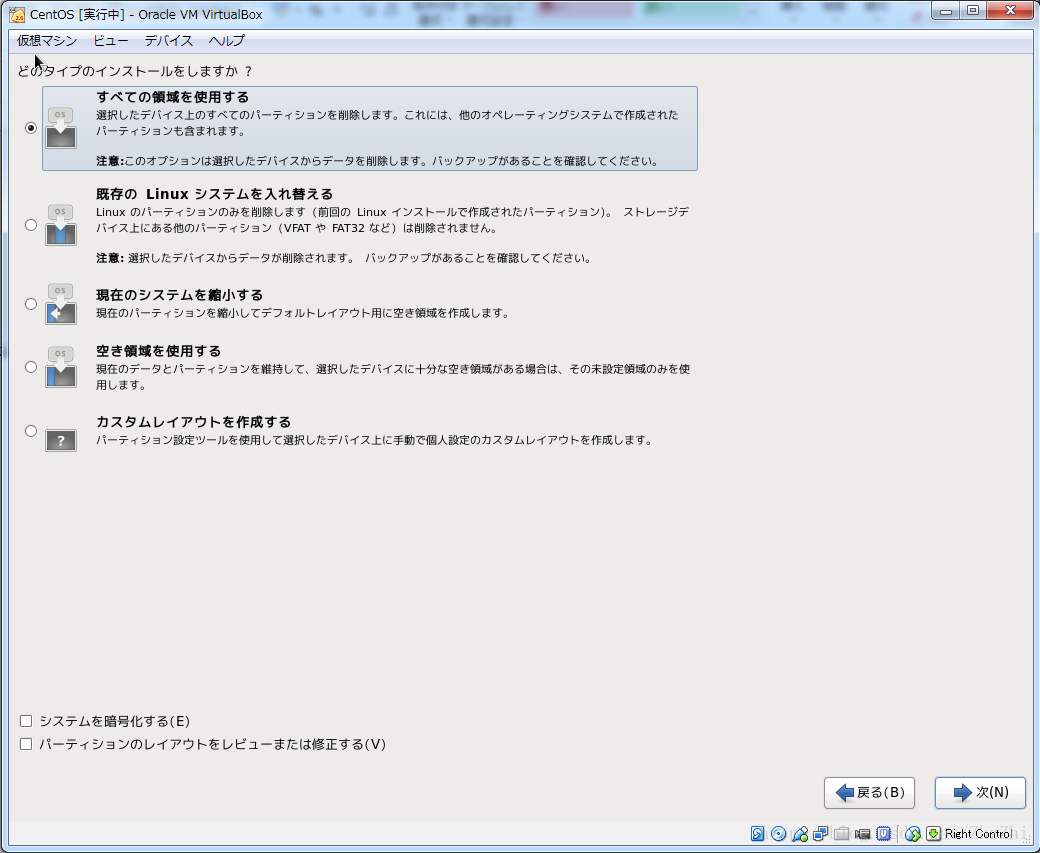Screen dimensions: 1040x853
Task: Click the '空き領域を使用する' heading
Action: (159, 352)
